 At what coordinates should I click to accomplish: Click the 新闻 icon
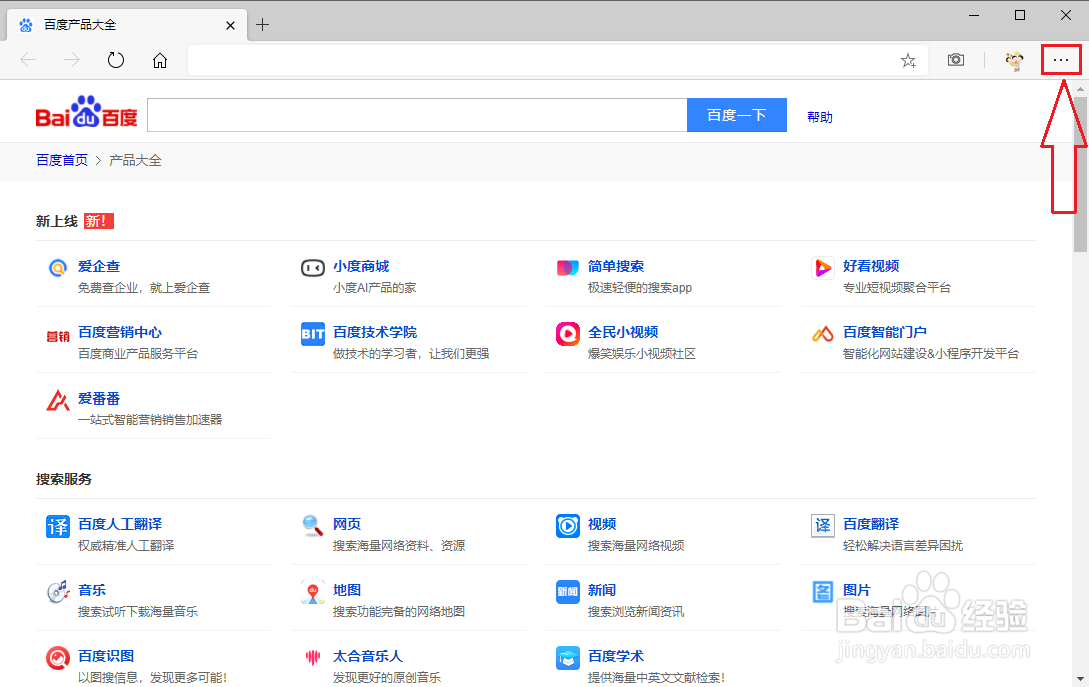(x=567, y=592)
